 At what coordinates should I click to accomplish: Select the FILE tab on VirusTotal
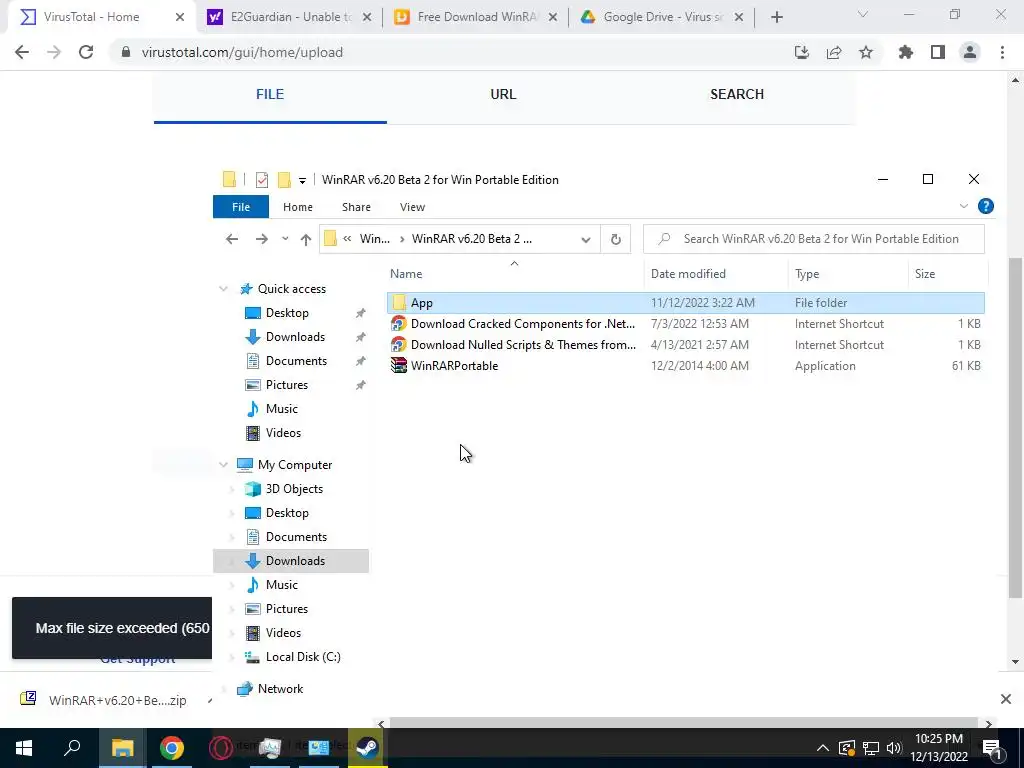point(270,94)
